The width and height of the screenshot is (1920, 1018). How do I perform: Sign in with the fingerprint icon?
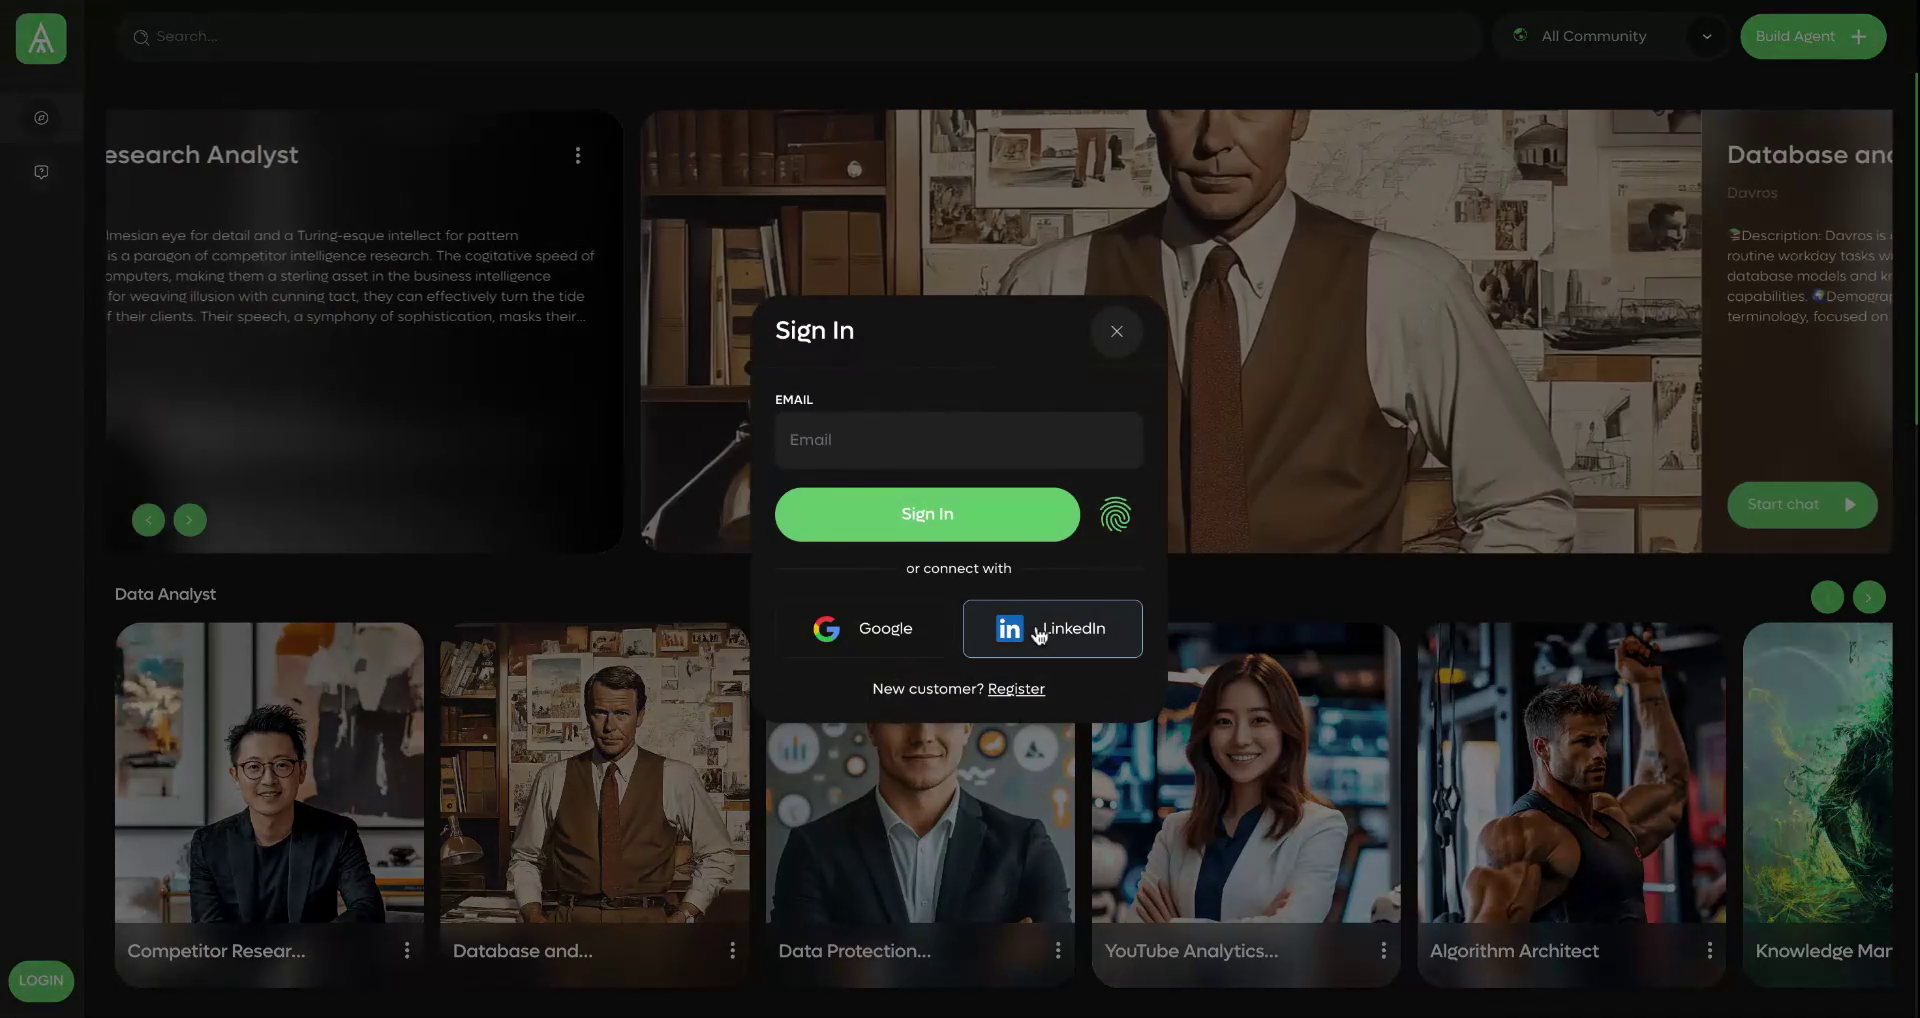(1116, 514)
